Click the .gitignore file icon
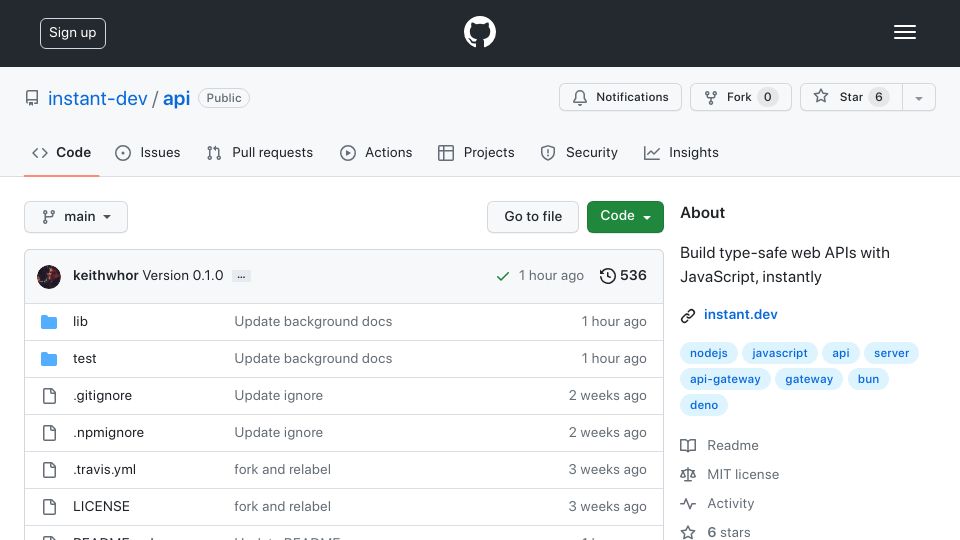This screenshot has width=960, height=540. pyautogui.click(x=50, y=396)
